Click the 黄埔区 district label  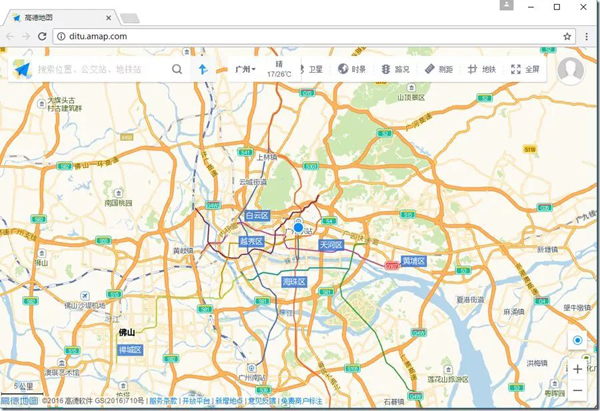414,261
